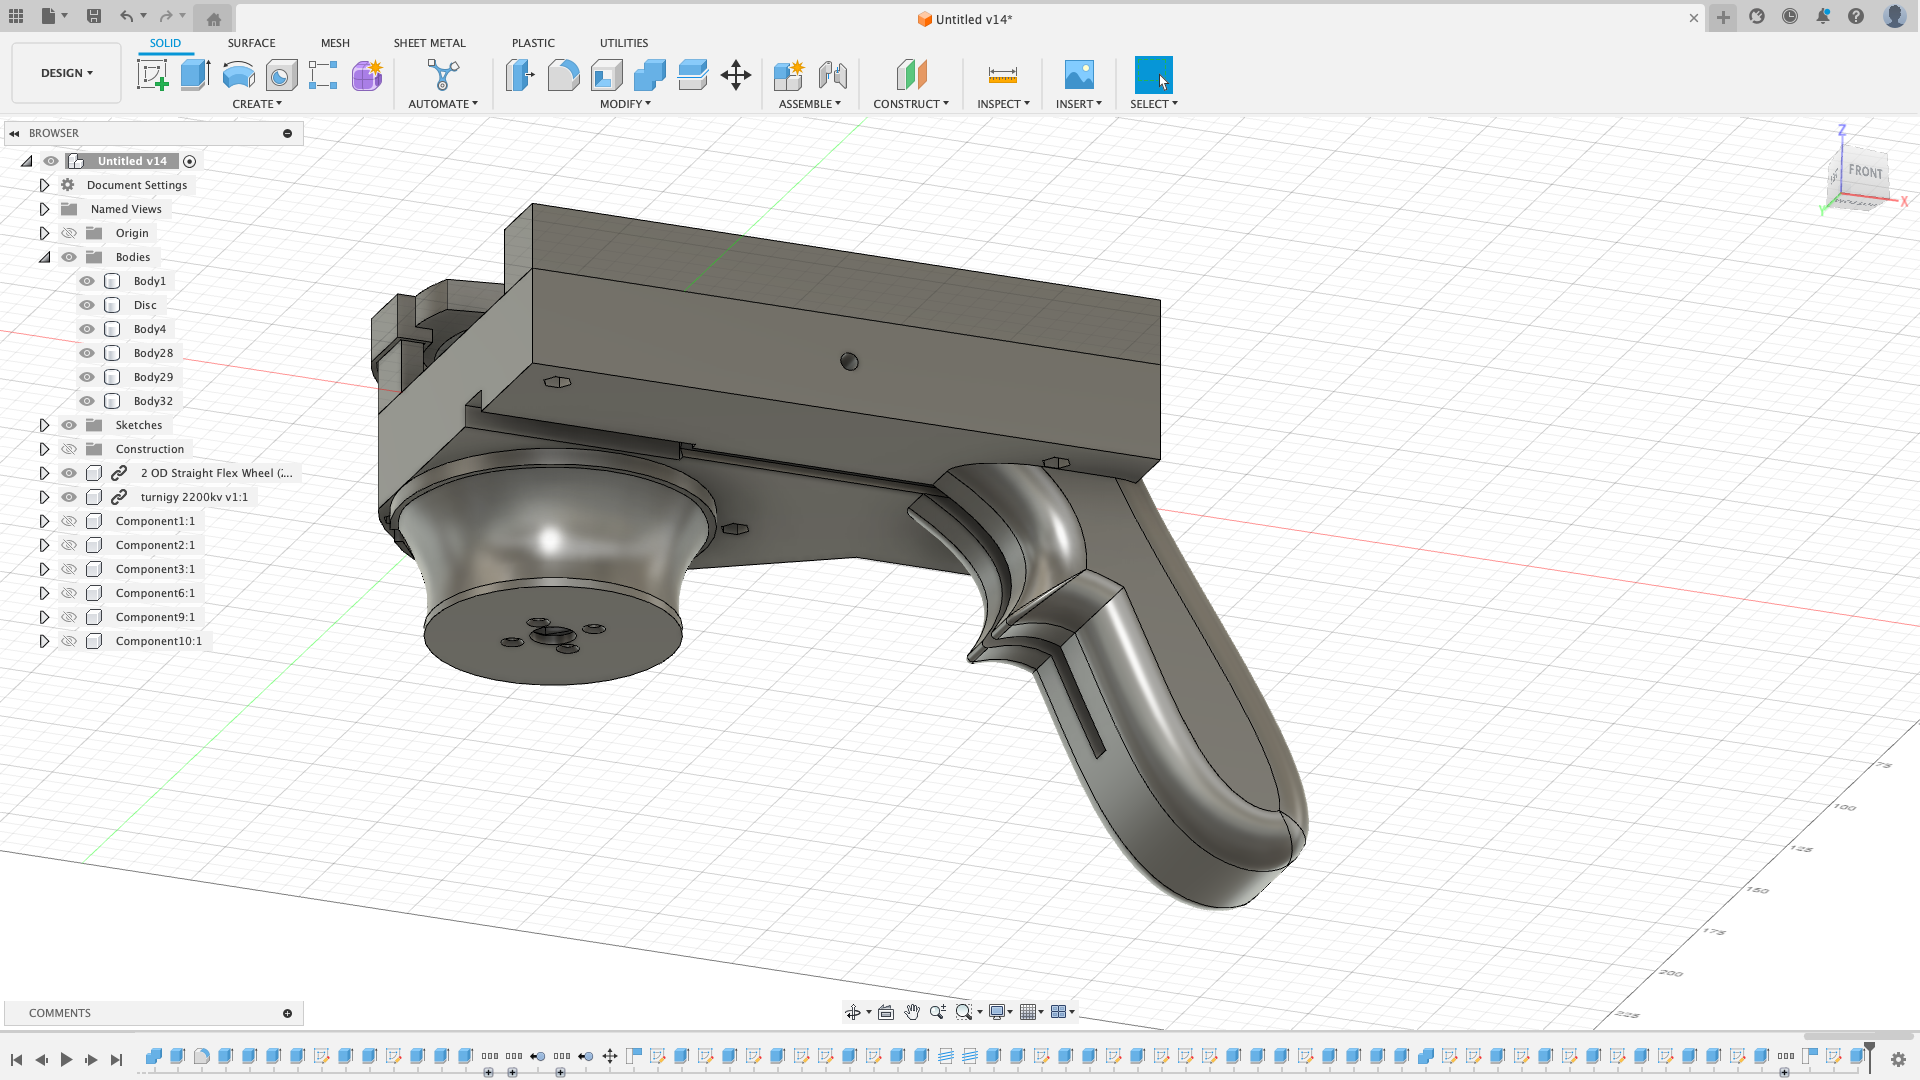Collapse the Comments panel
1920x1080 pixels.
click(x=288, y=1013)
